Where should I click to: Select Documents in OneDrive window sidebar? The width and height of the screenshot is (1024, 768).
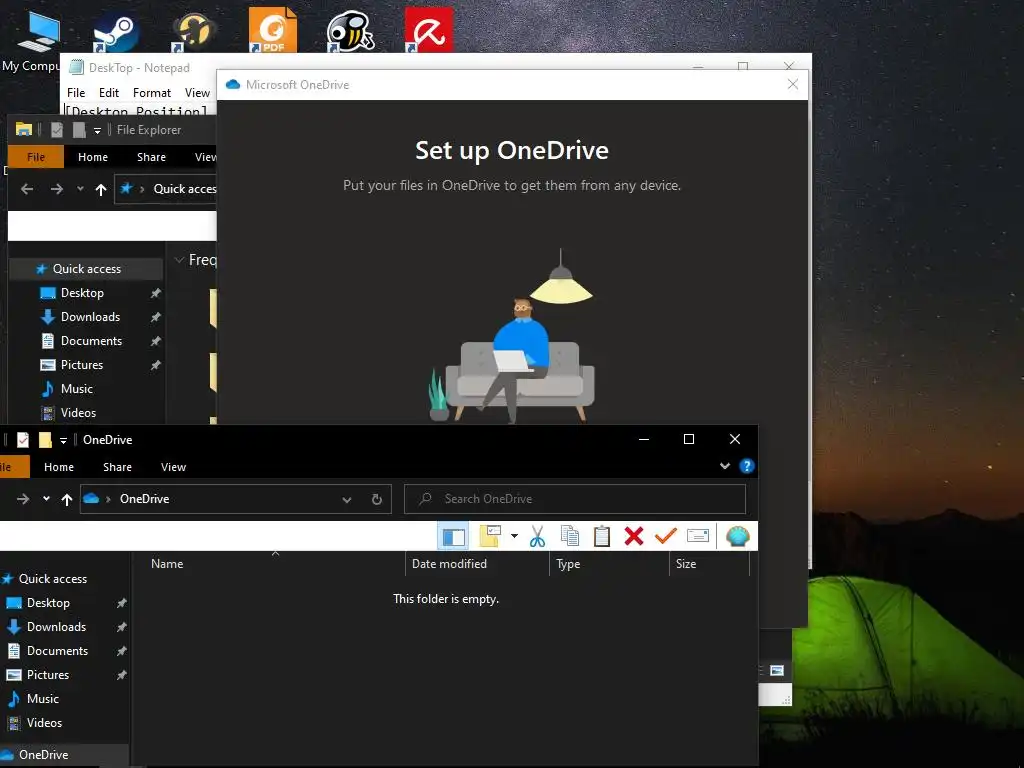pos(57,651)
